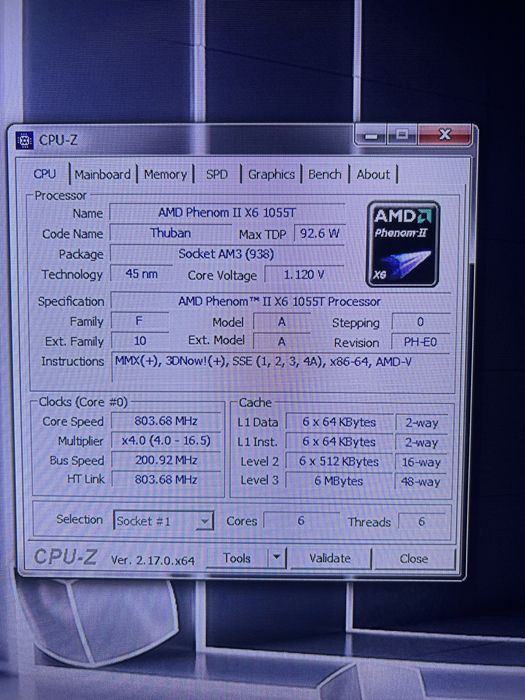
Task: Minimize the CPU-Z window
Action: pyautogui.click(x=371, y=135)
